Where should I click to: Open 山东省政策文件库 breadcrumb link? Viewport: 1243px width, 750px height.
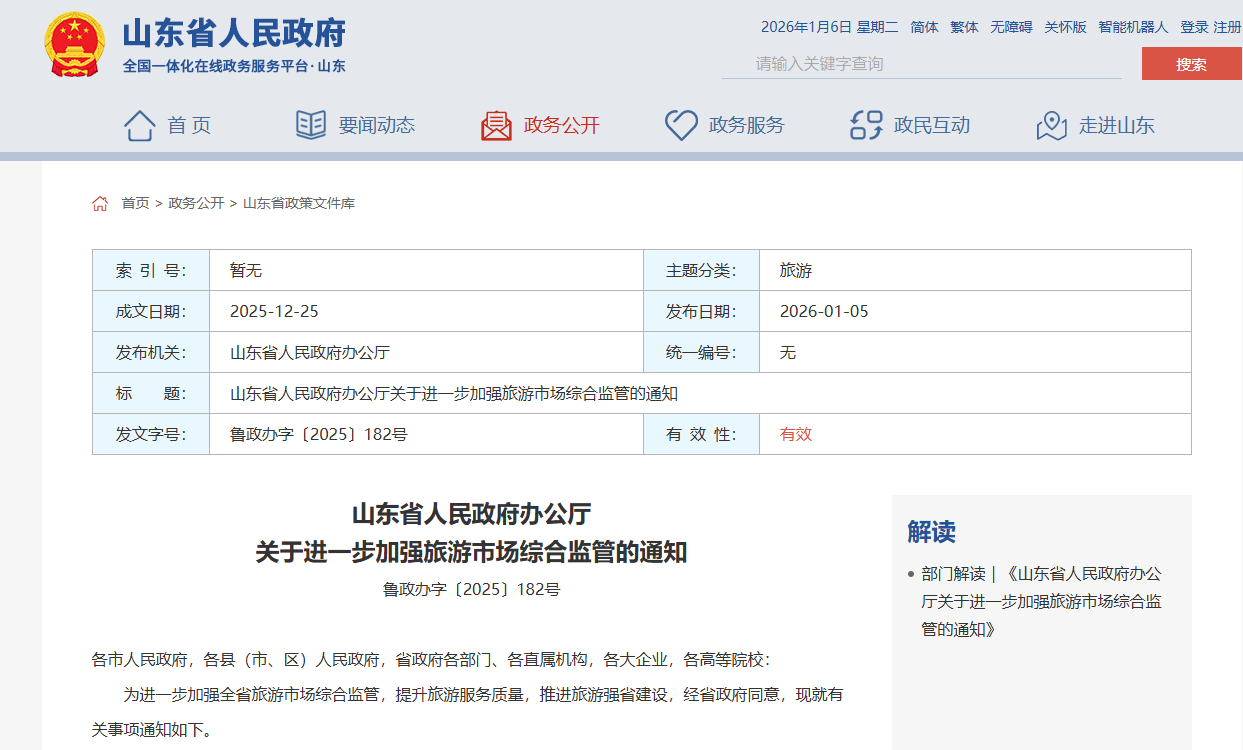[299, 204]
